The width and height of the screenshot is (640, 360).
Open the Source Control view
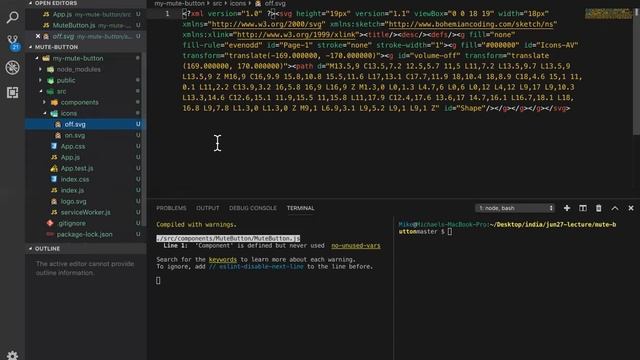12,42
